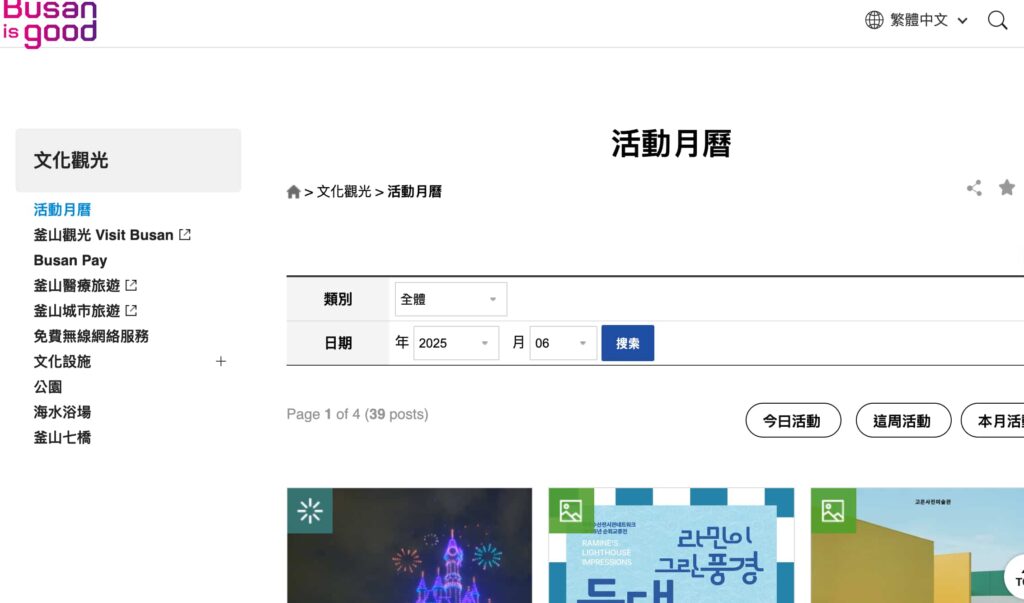Click the image icon on the lighthouse event thumbnail
Viewport: 1024px width, 603px height.
pyautogui.click(x=570, y=511)
